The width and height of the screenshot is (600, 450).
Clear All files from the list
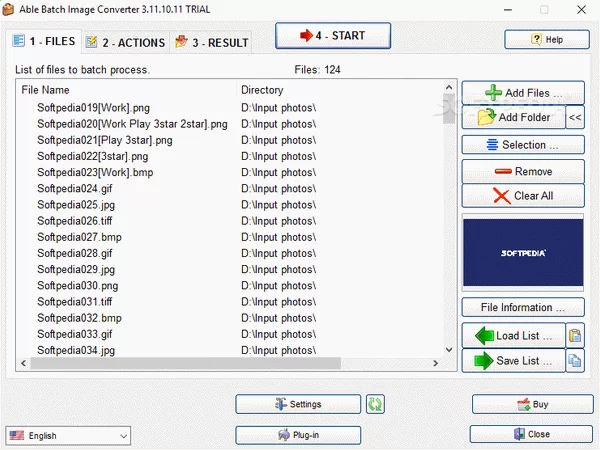tap(522, 196)
